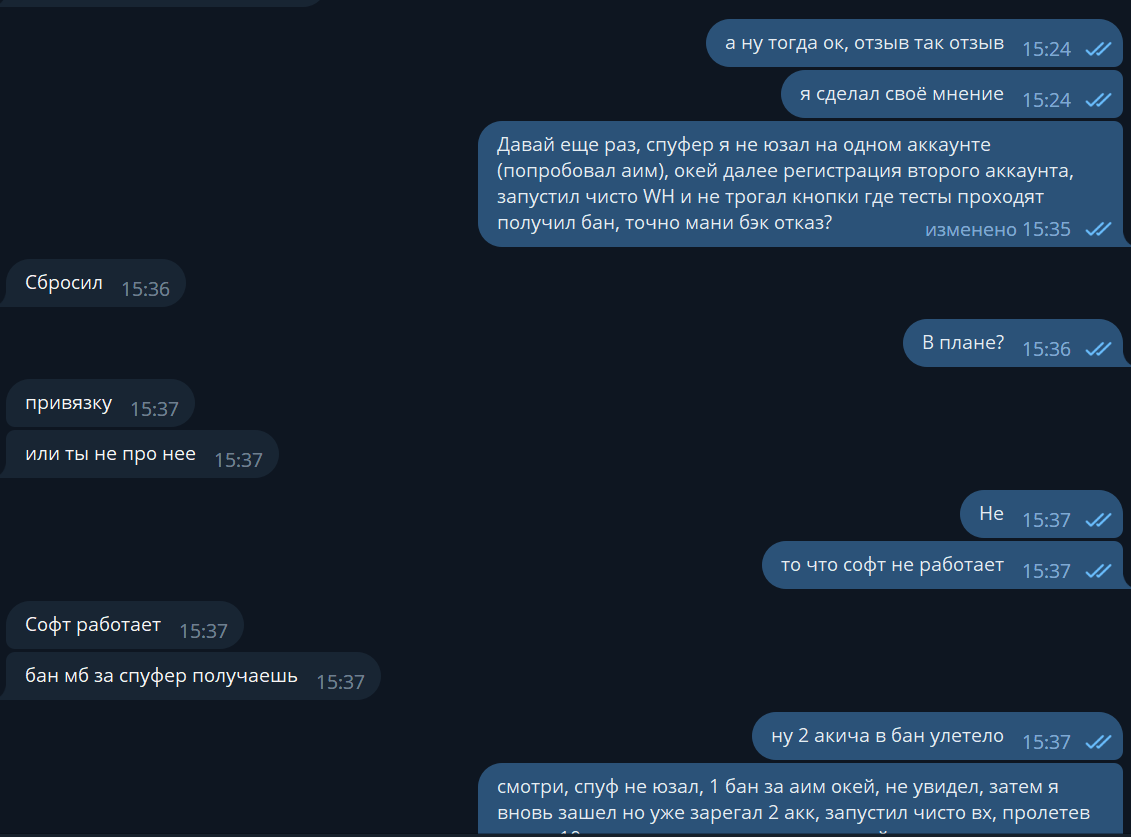Click read receipt icon next to 'изменено 15:35'

pos(1098,230)
